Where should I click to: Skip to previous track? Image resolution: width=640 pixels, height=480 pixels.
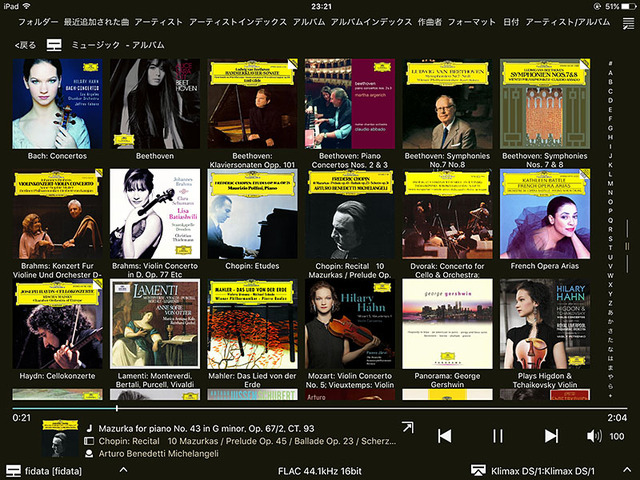click(444, 436)
